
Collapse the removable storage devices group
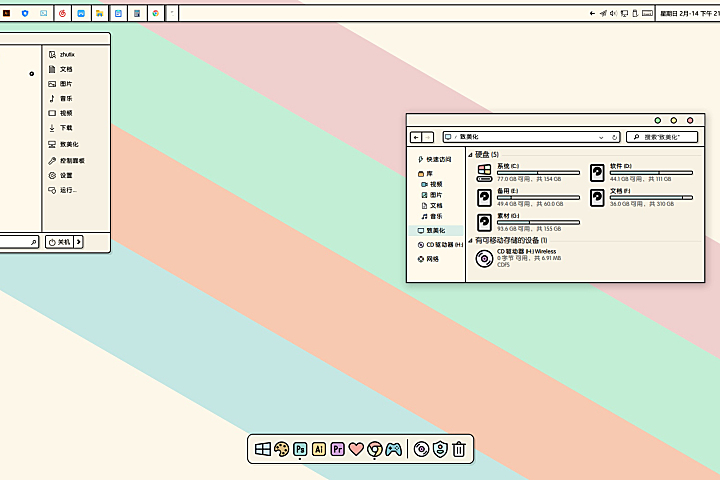470,240
